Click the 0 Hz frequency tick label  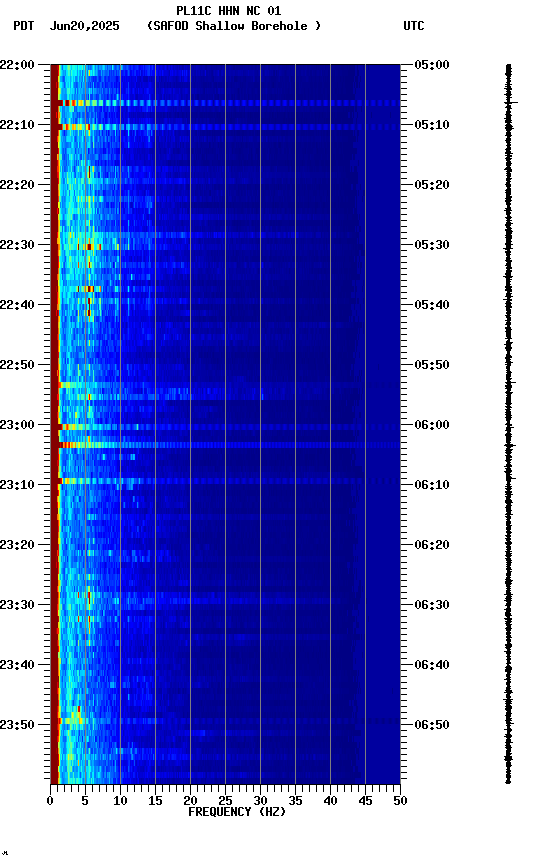[x=51, y=801]
